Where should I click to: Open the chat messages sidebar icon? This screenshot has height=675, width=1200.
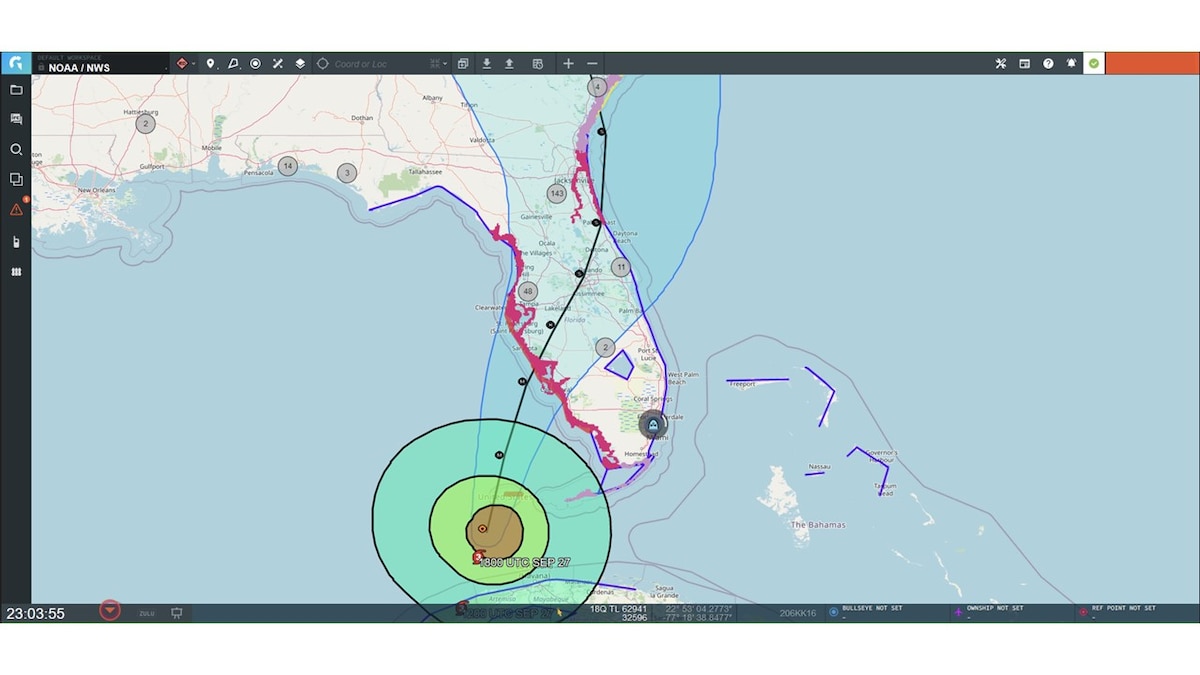click(x=16, y=119)
